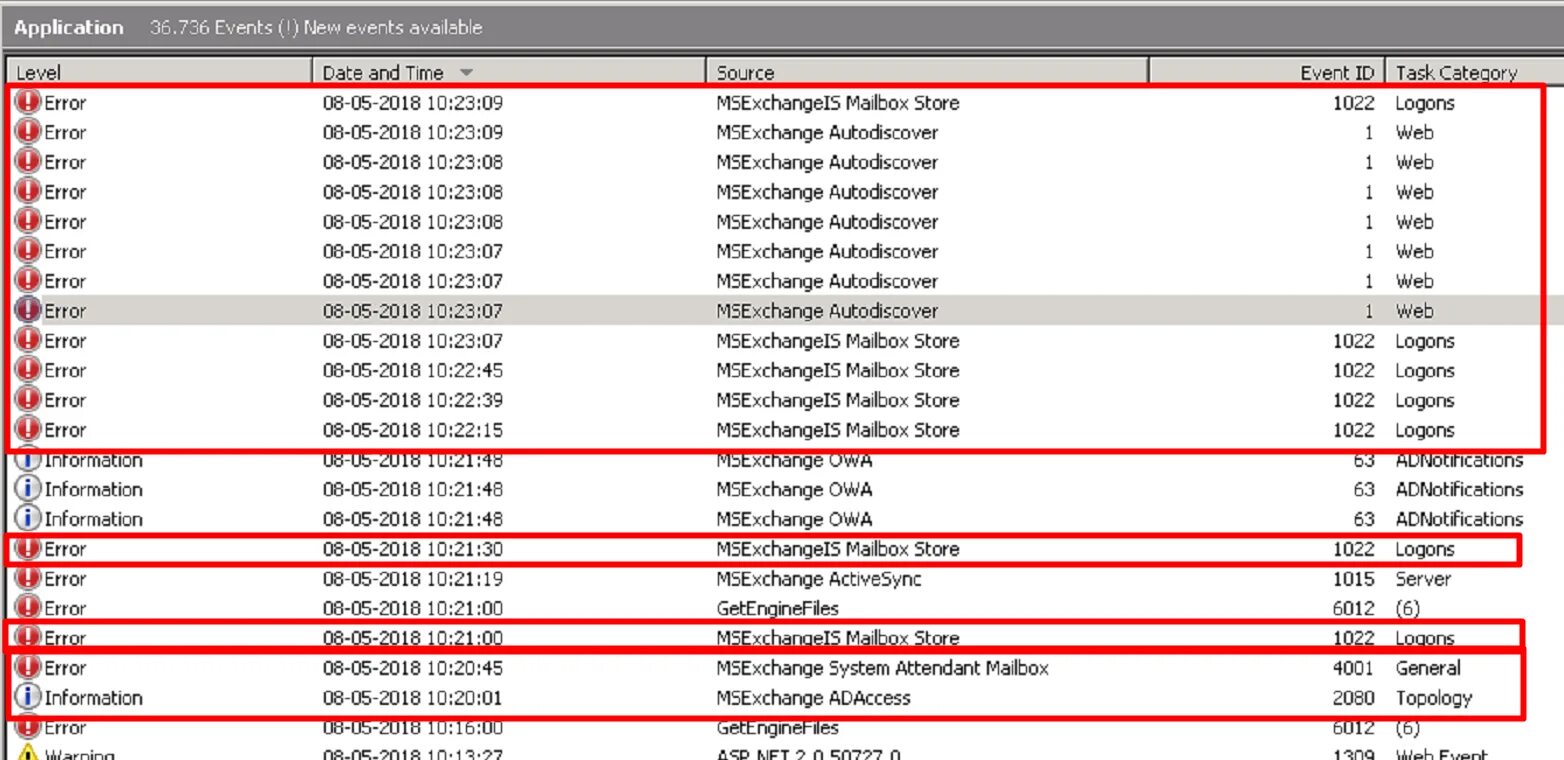
Task: Click error icon of 10:21:00 Mailbox Store event
Action: pyautogui.click(x=29, y=637)
